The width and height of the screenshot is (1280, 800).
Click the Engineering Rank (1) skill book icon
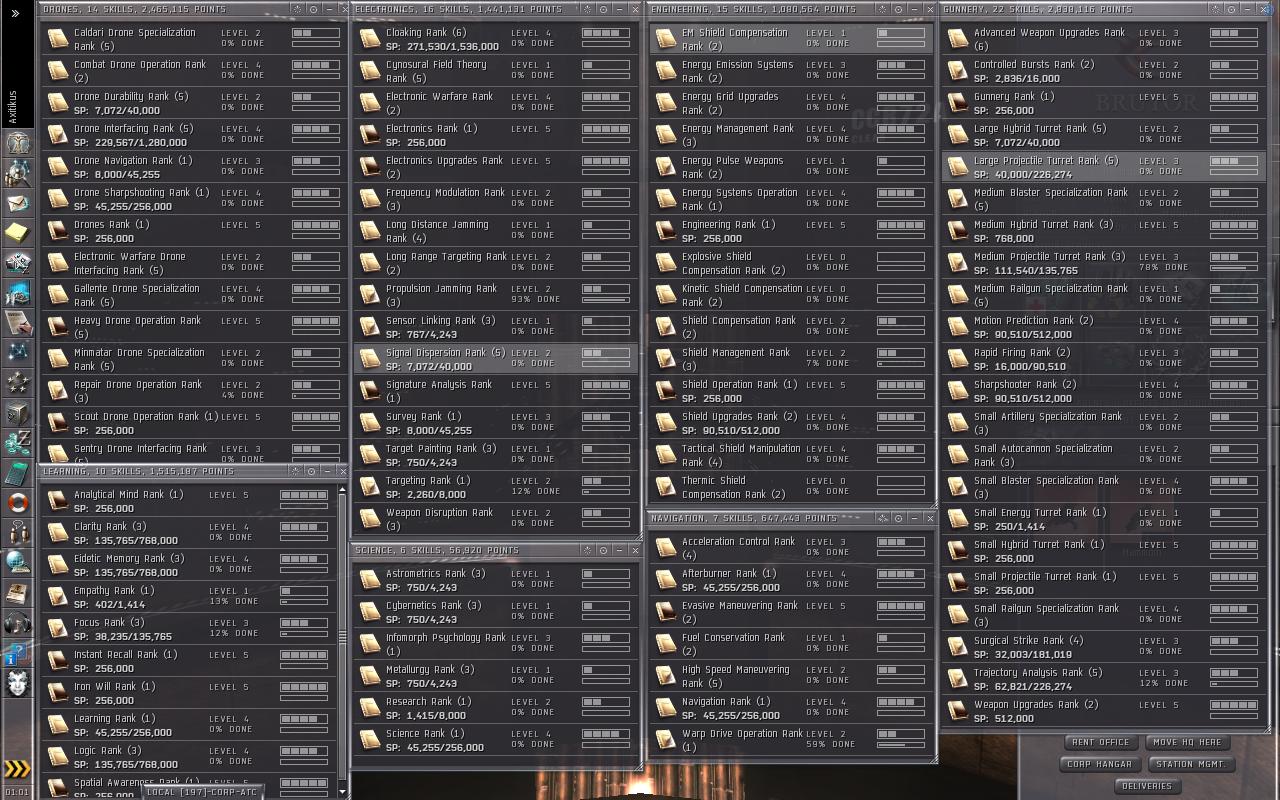(x=666, y=231)
